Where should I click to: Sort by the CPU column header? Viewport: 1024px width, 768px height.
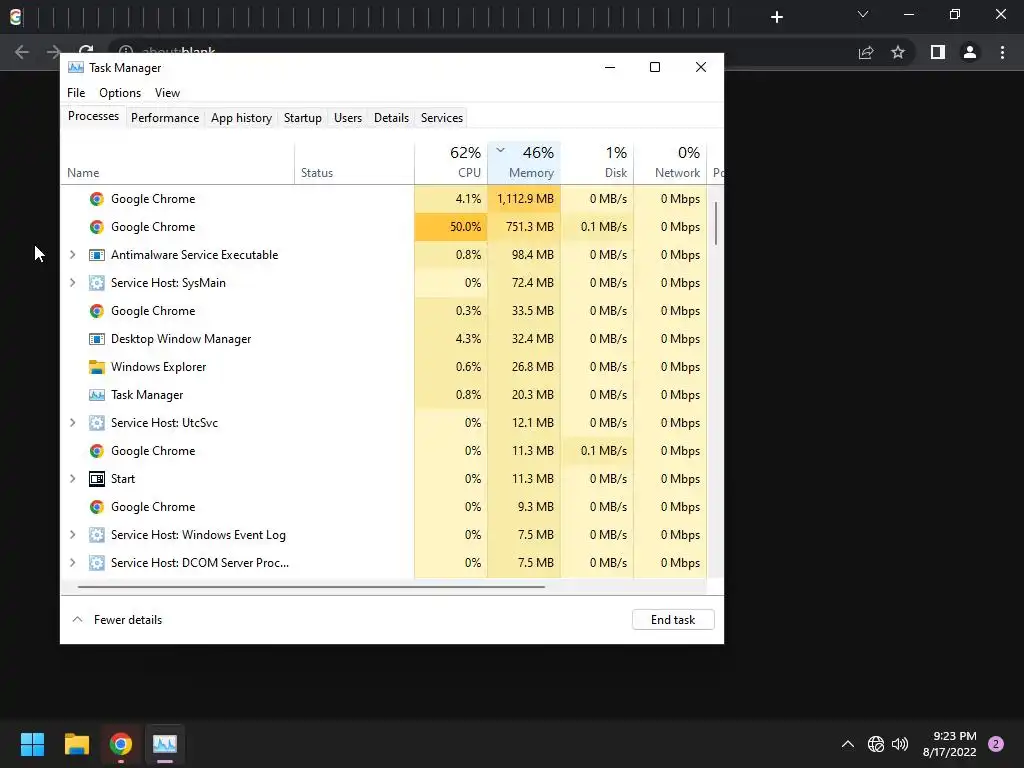click(451, 163)
